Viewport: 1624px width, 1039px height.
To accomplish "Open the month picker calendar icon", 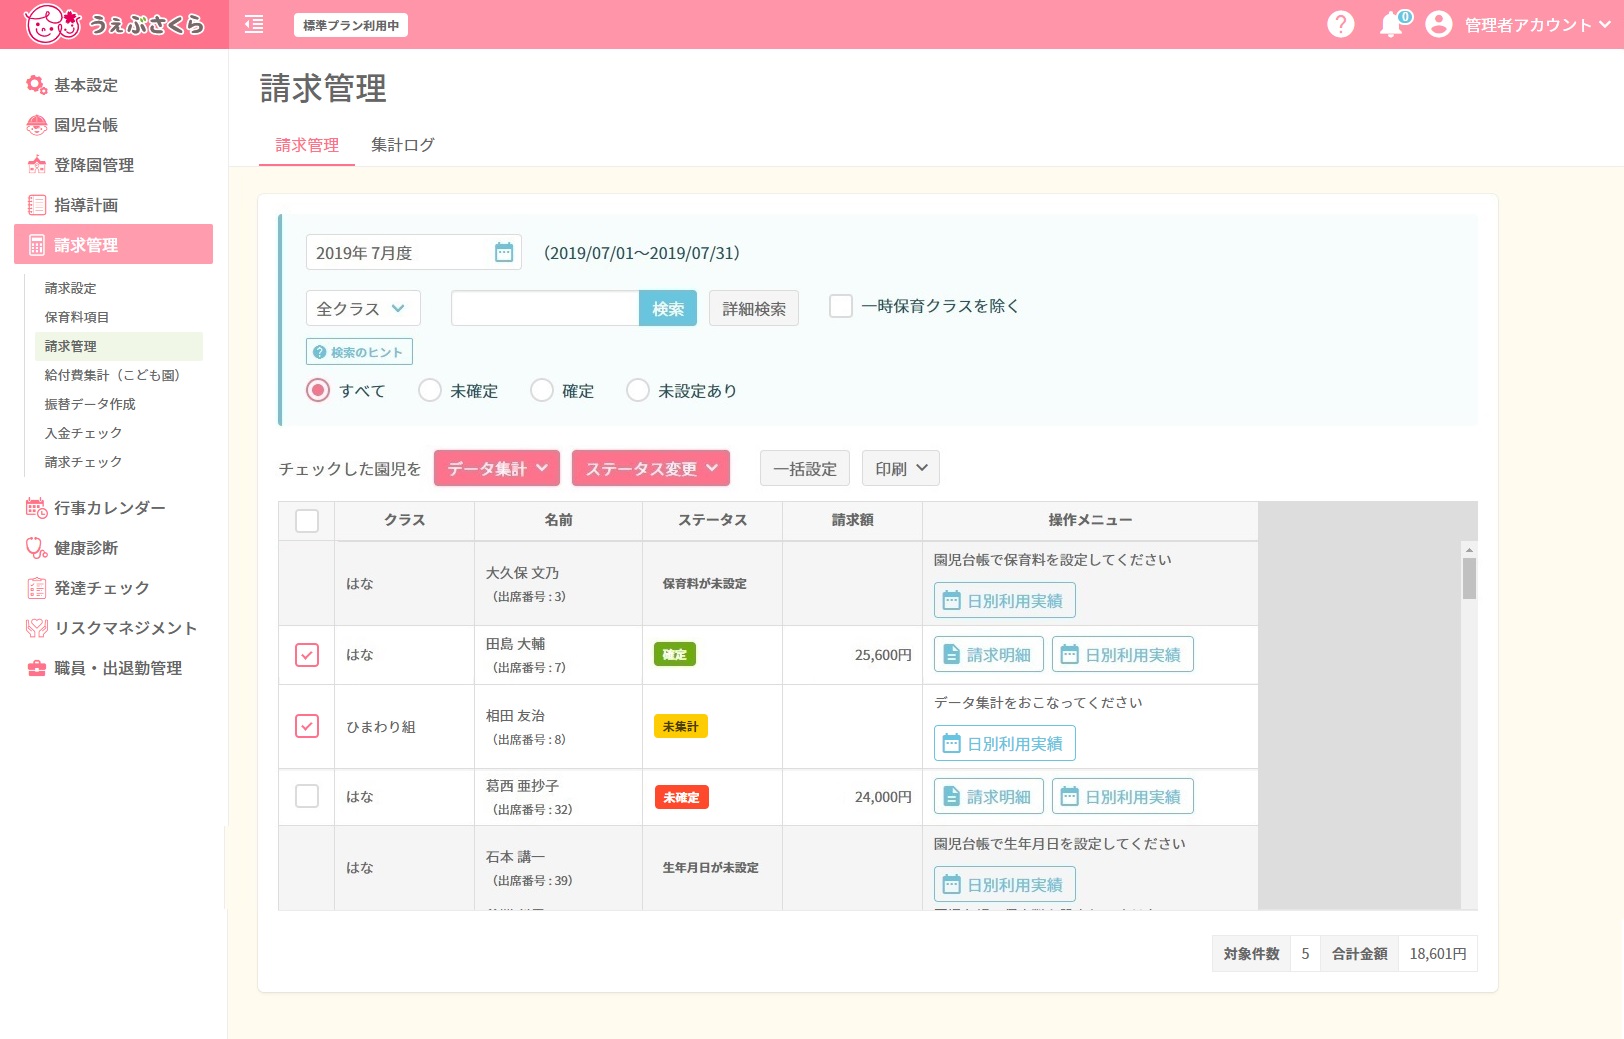I will [504, 252].
